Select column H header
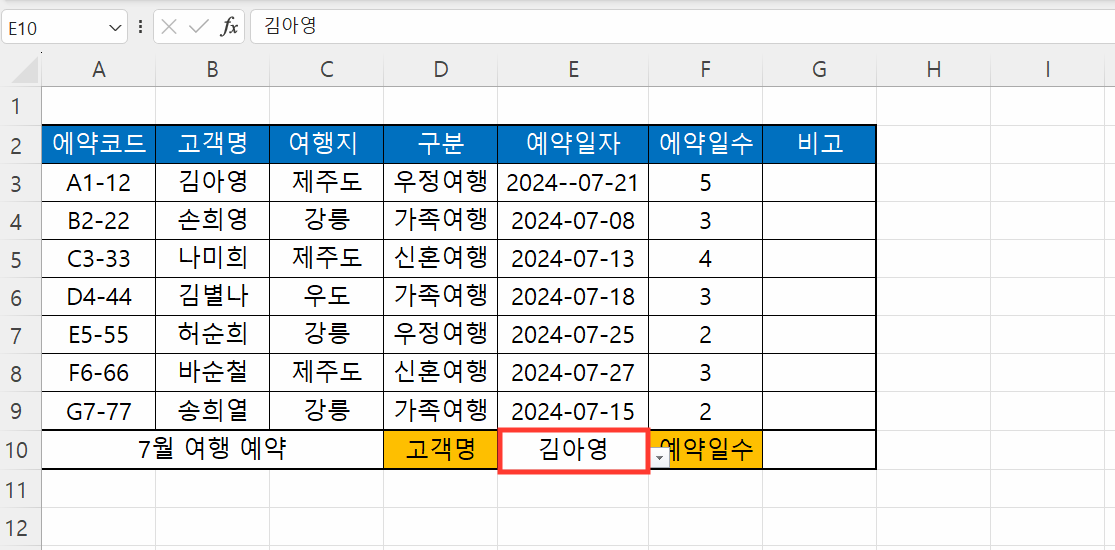This screenshot has width=1115, height=550. [934, 70]
